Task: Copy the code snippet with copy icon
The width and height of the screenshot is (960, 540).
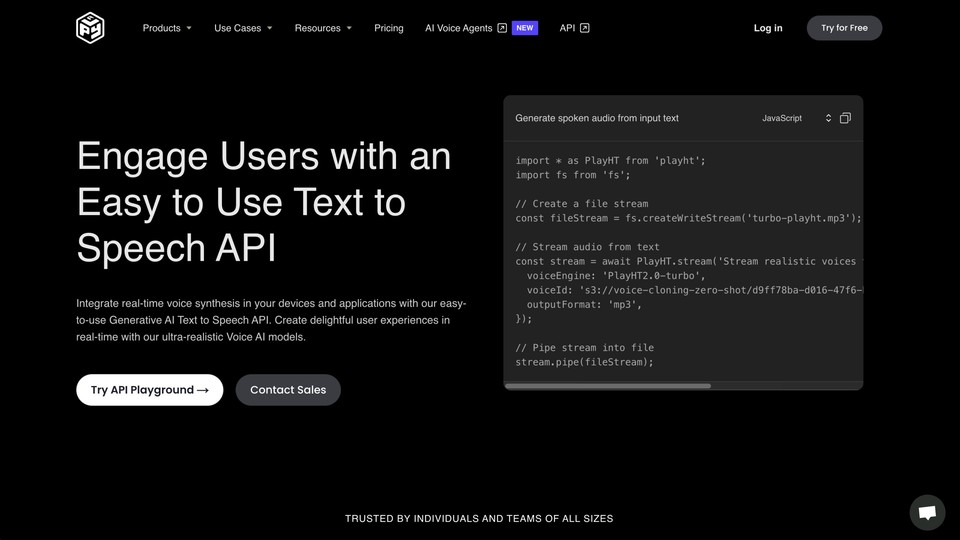Action: pos(845,118)
